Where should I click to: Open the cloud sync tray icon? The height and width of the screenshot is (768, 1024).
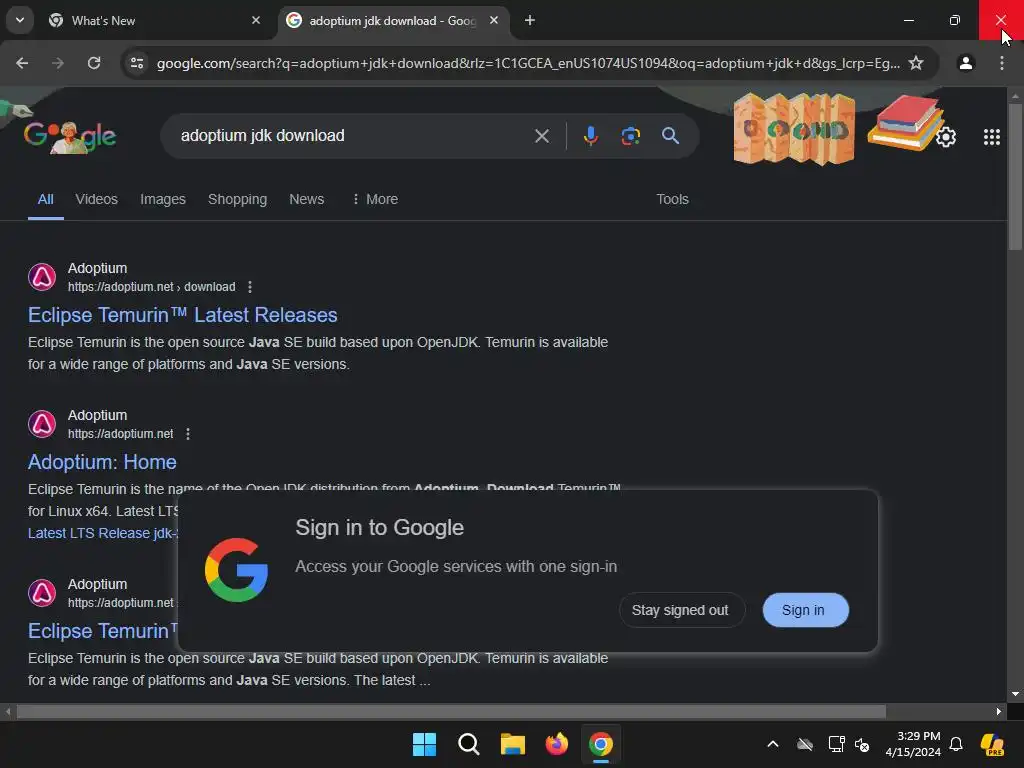tap(805, 744)
